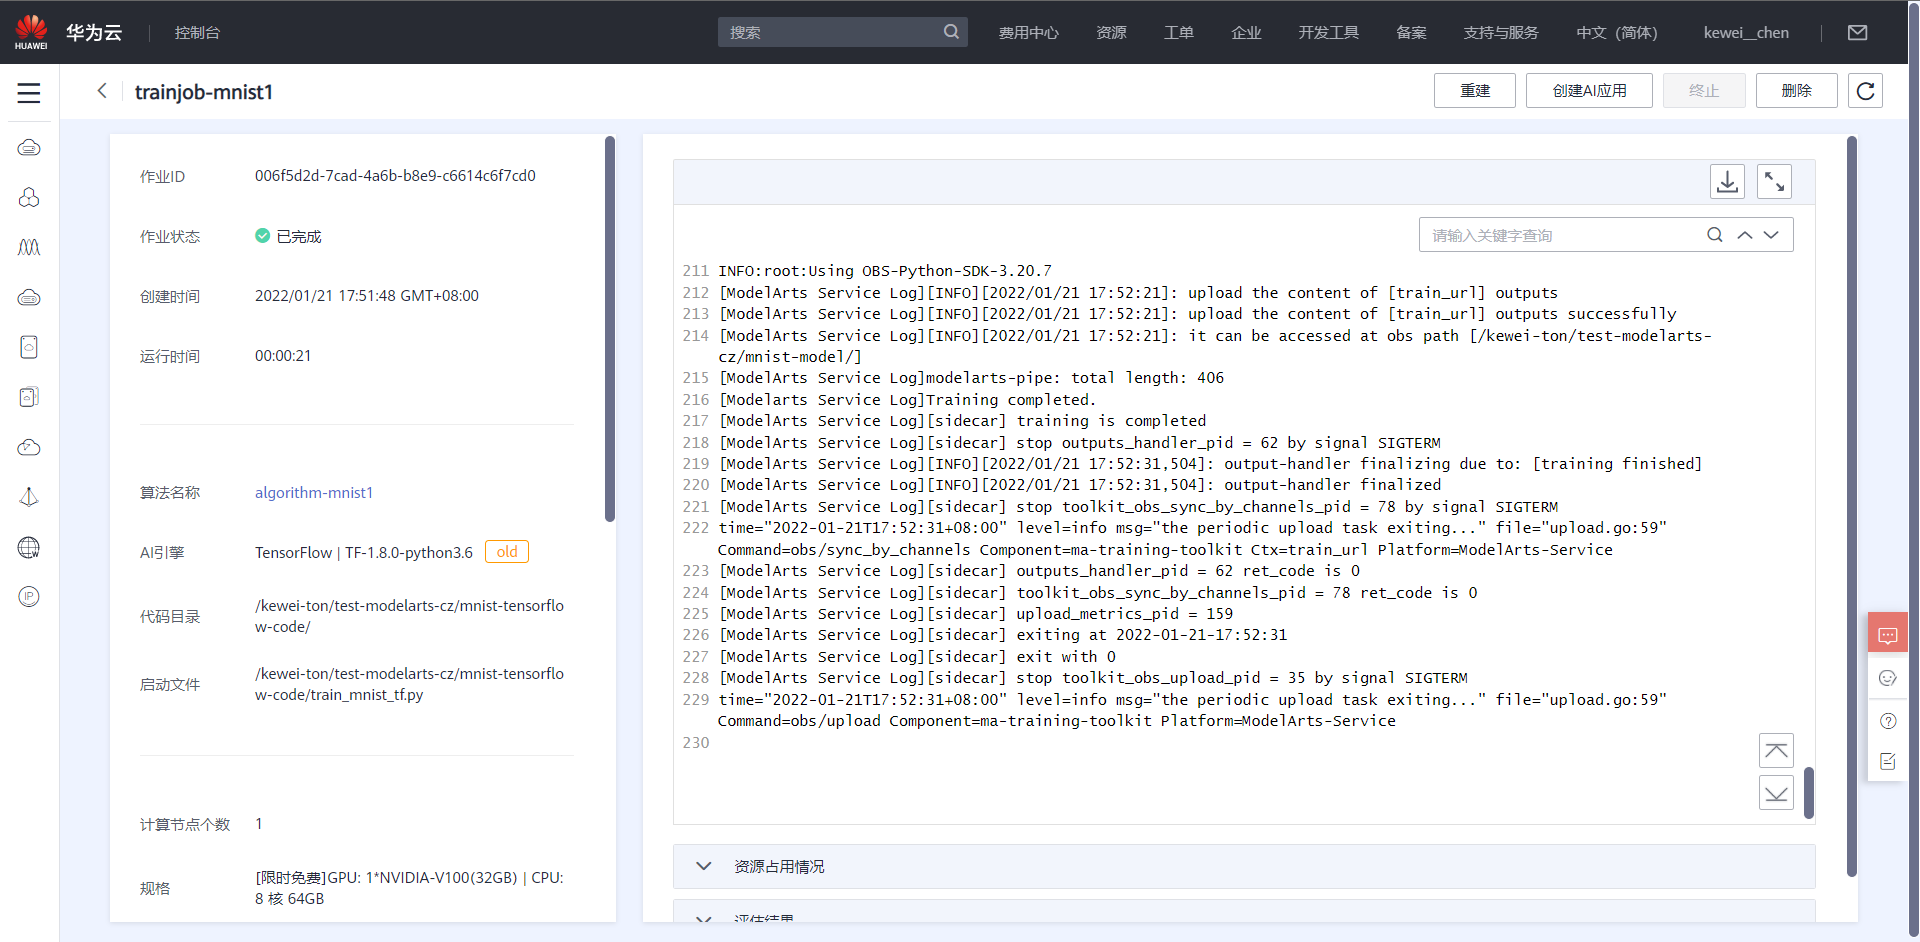This screenshot has height=942, width=1920.
Task: Open the 中文 (简体) language dropdown
Action: 1616,32
